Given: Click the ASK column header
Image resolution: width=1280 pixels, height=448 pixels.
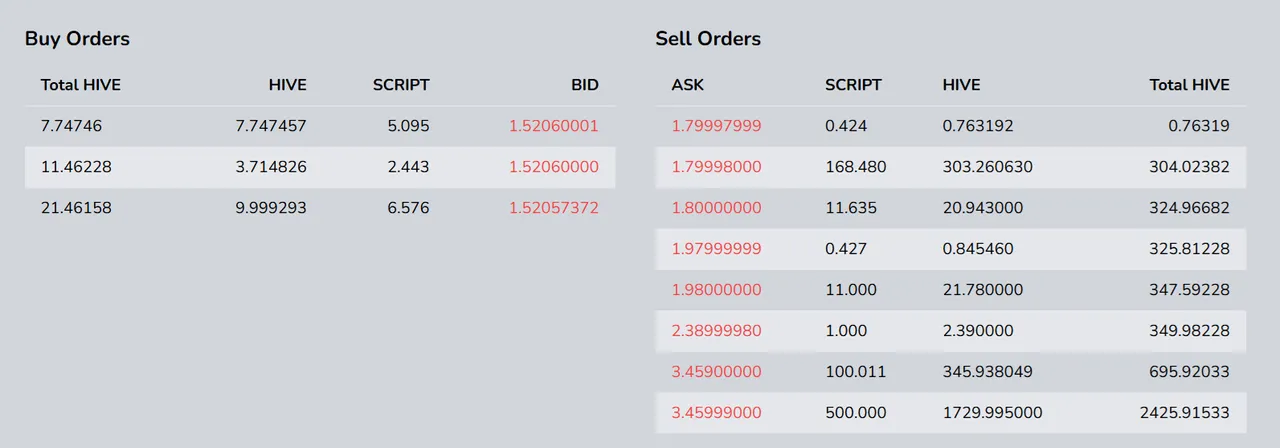Looking at the screenshot, I should [688, 85].
